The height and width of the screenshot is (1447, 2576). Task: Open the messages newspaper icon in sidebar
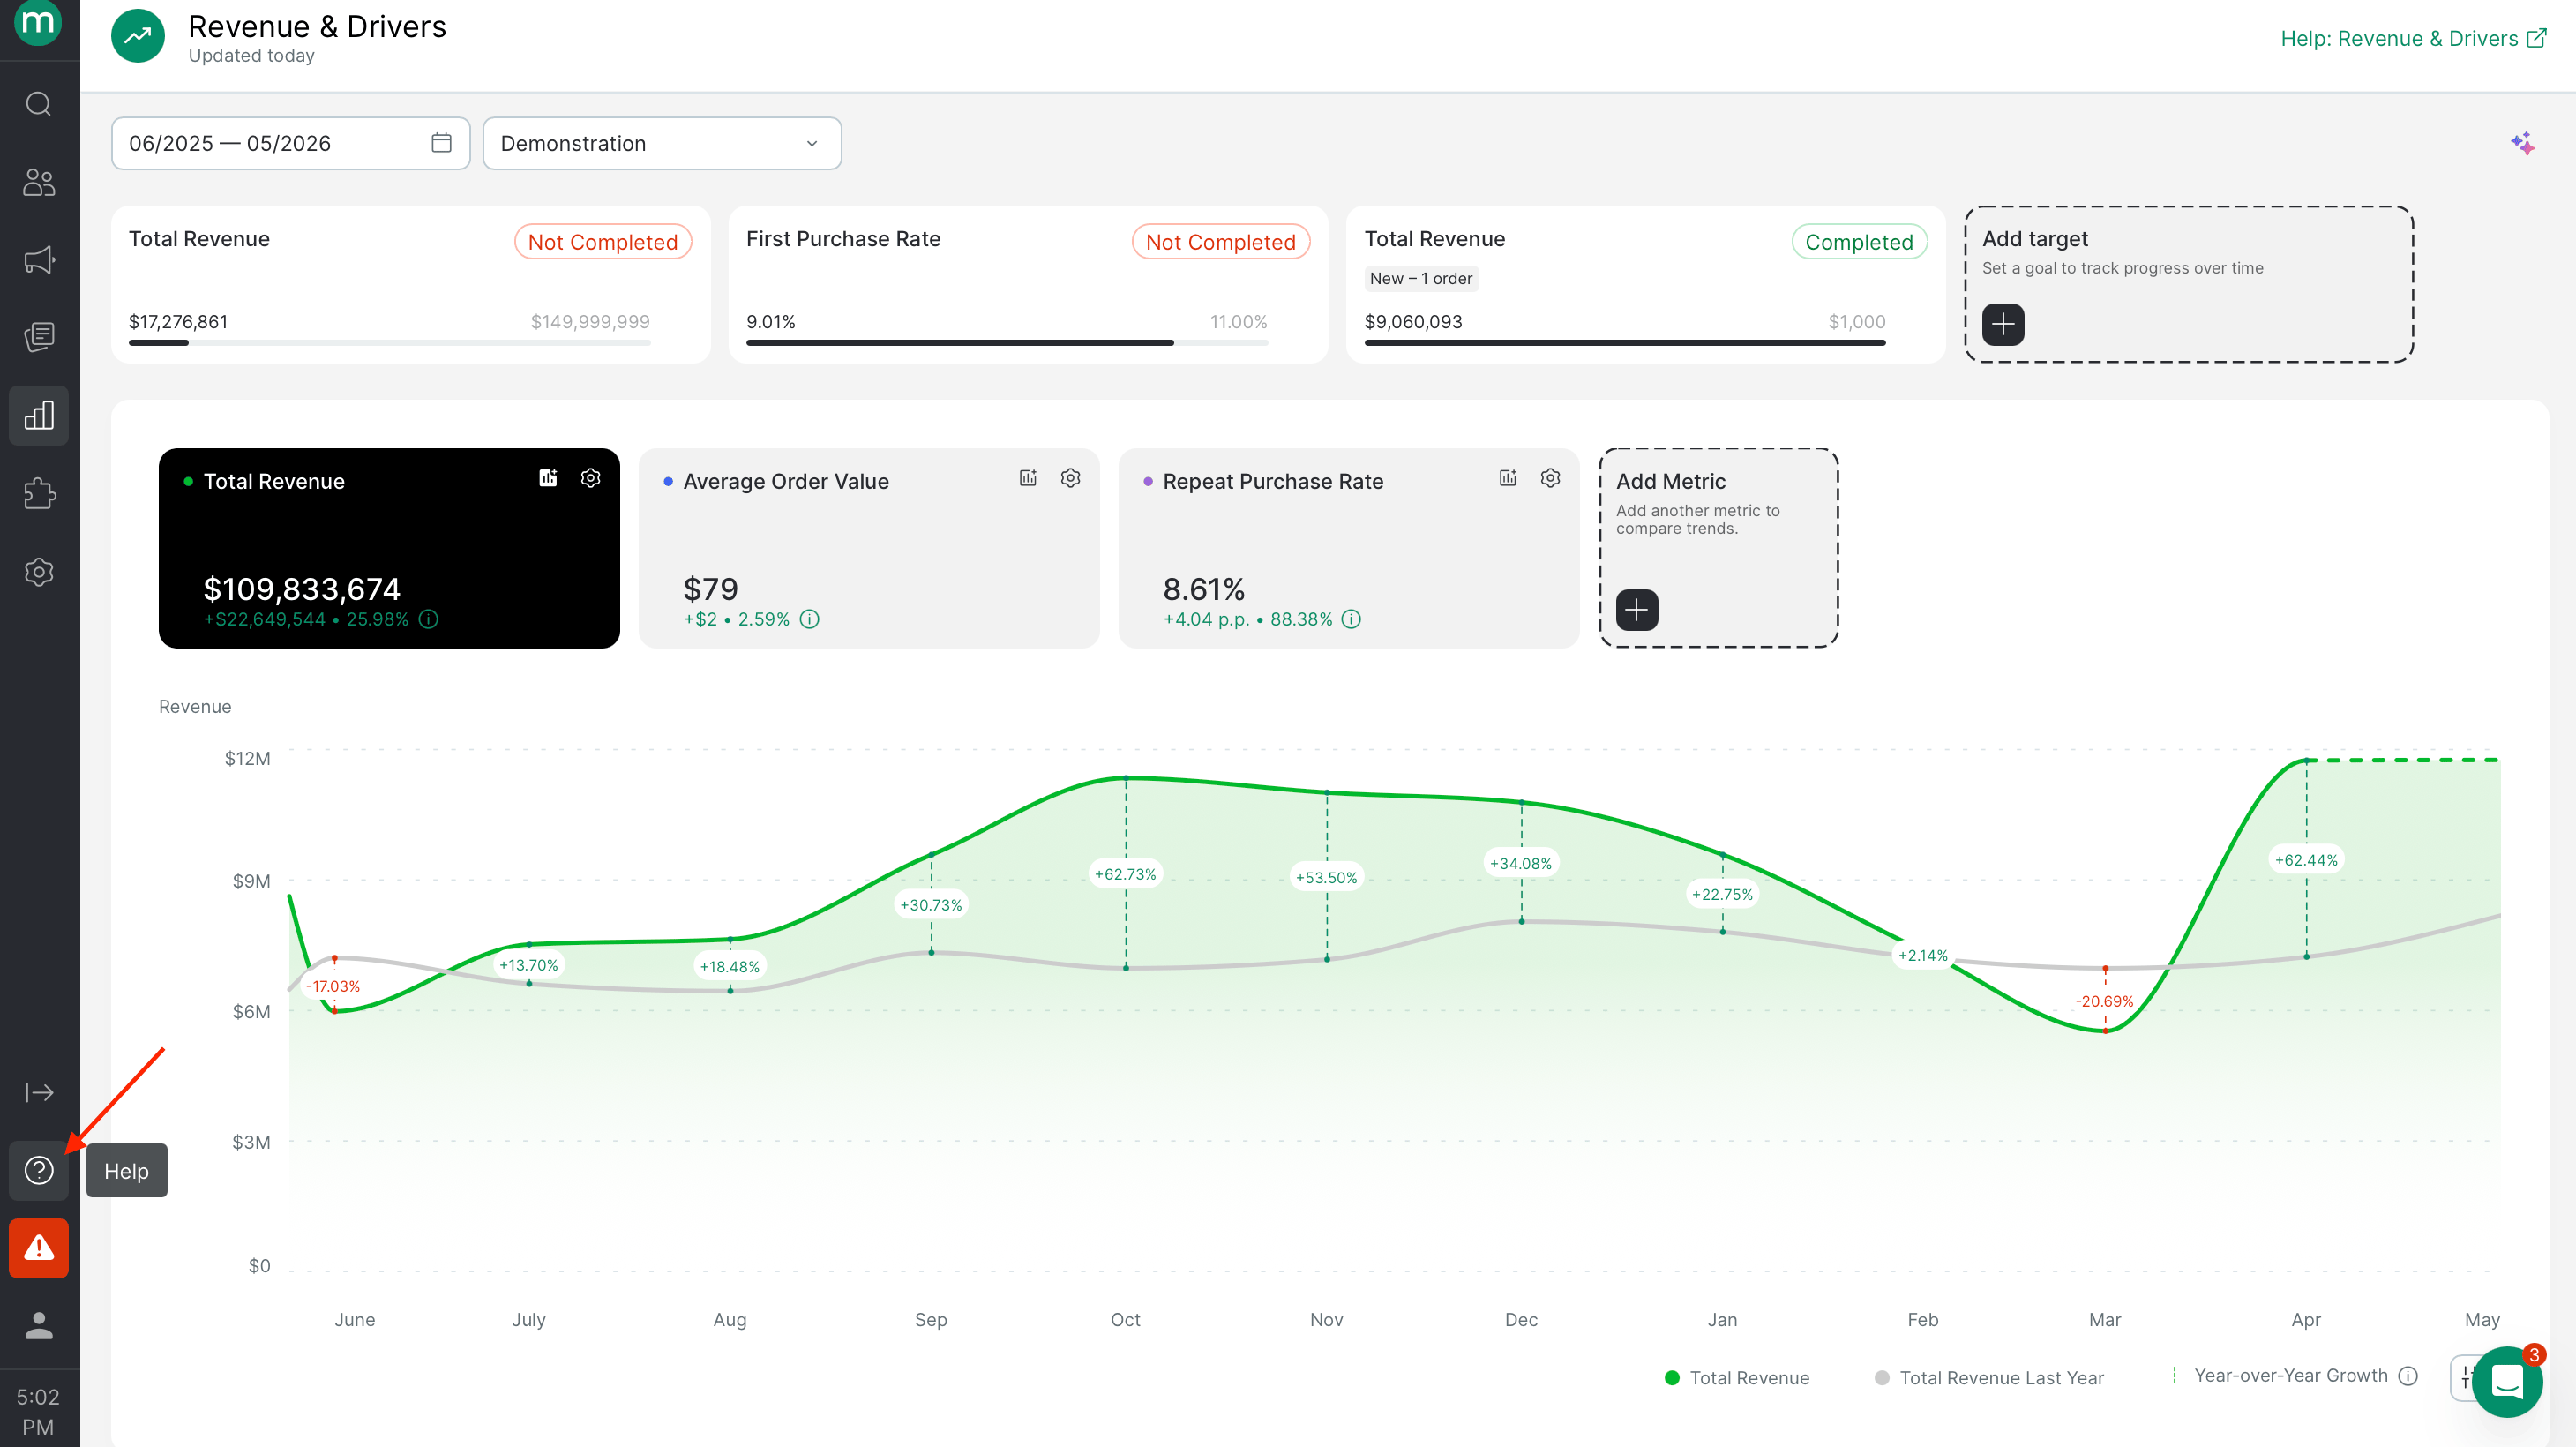pyautogui.click(x=39, y=337)
